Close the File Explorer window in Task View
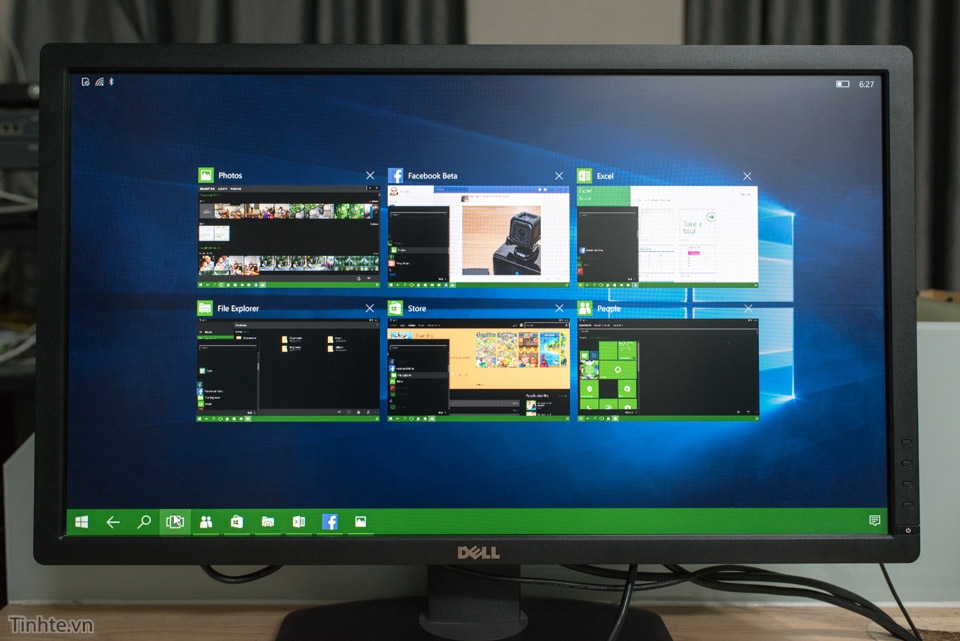 point(370,308)
